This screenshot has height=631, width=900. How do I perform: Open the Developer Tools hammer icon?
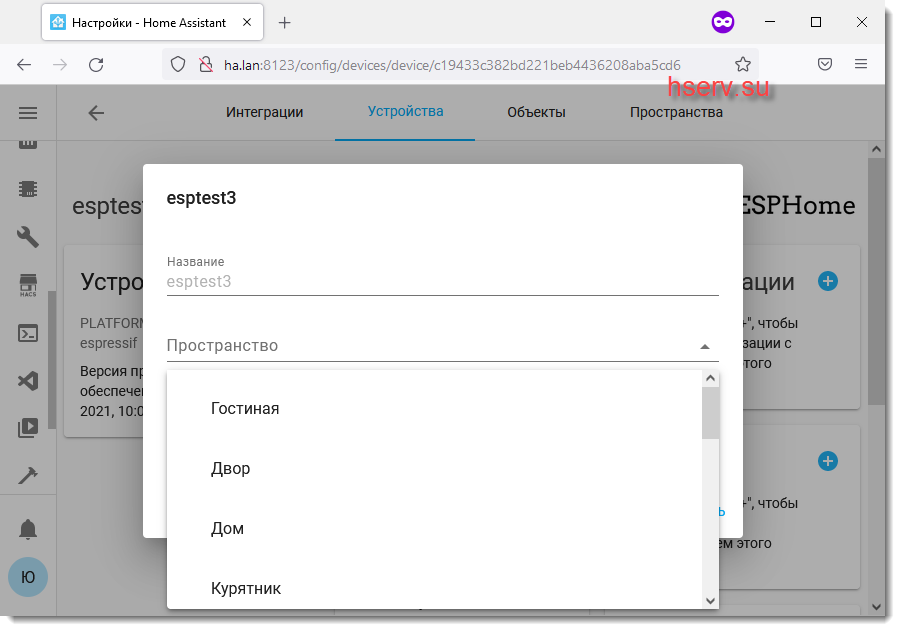point(28,476)
